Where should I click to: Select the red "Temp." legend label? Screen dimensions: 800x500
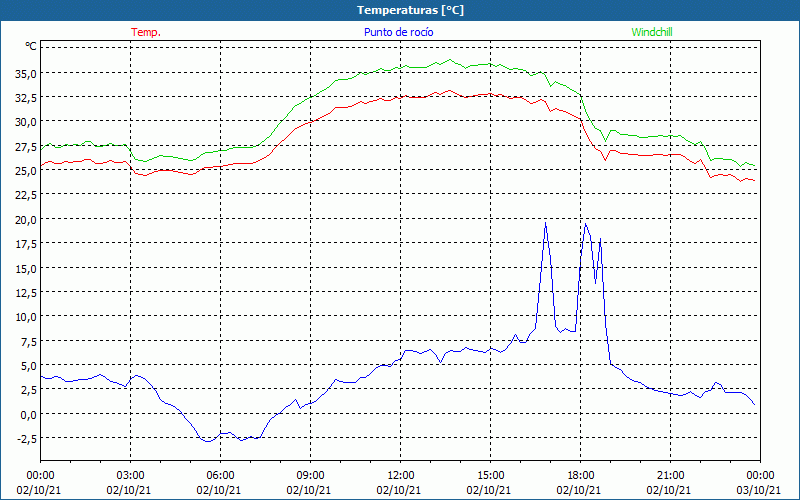(146, 32)
